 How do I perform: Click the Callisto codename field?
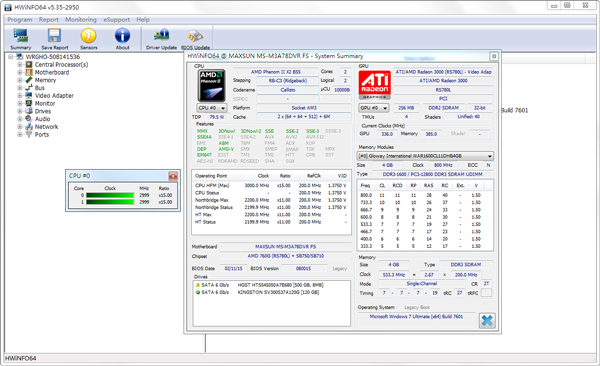click(x=288, y=90)
